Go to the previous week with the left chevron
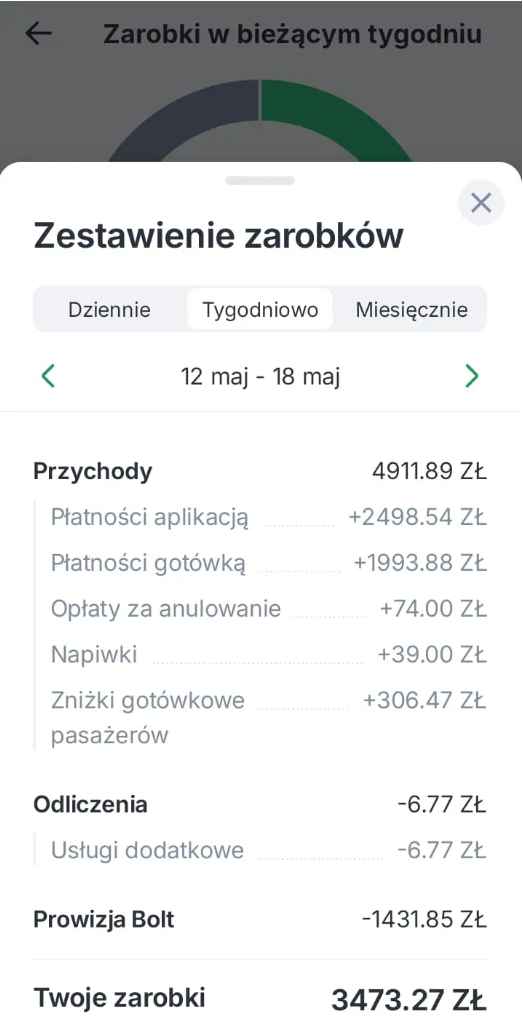The width and height of the screenshot is (523, 1027). pyautogui.click(x=48, y=377)
